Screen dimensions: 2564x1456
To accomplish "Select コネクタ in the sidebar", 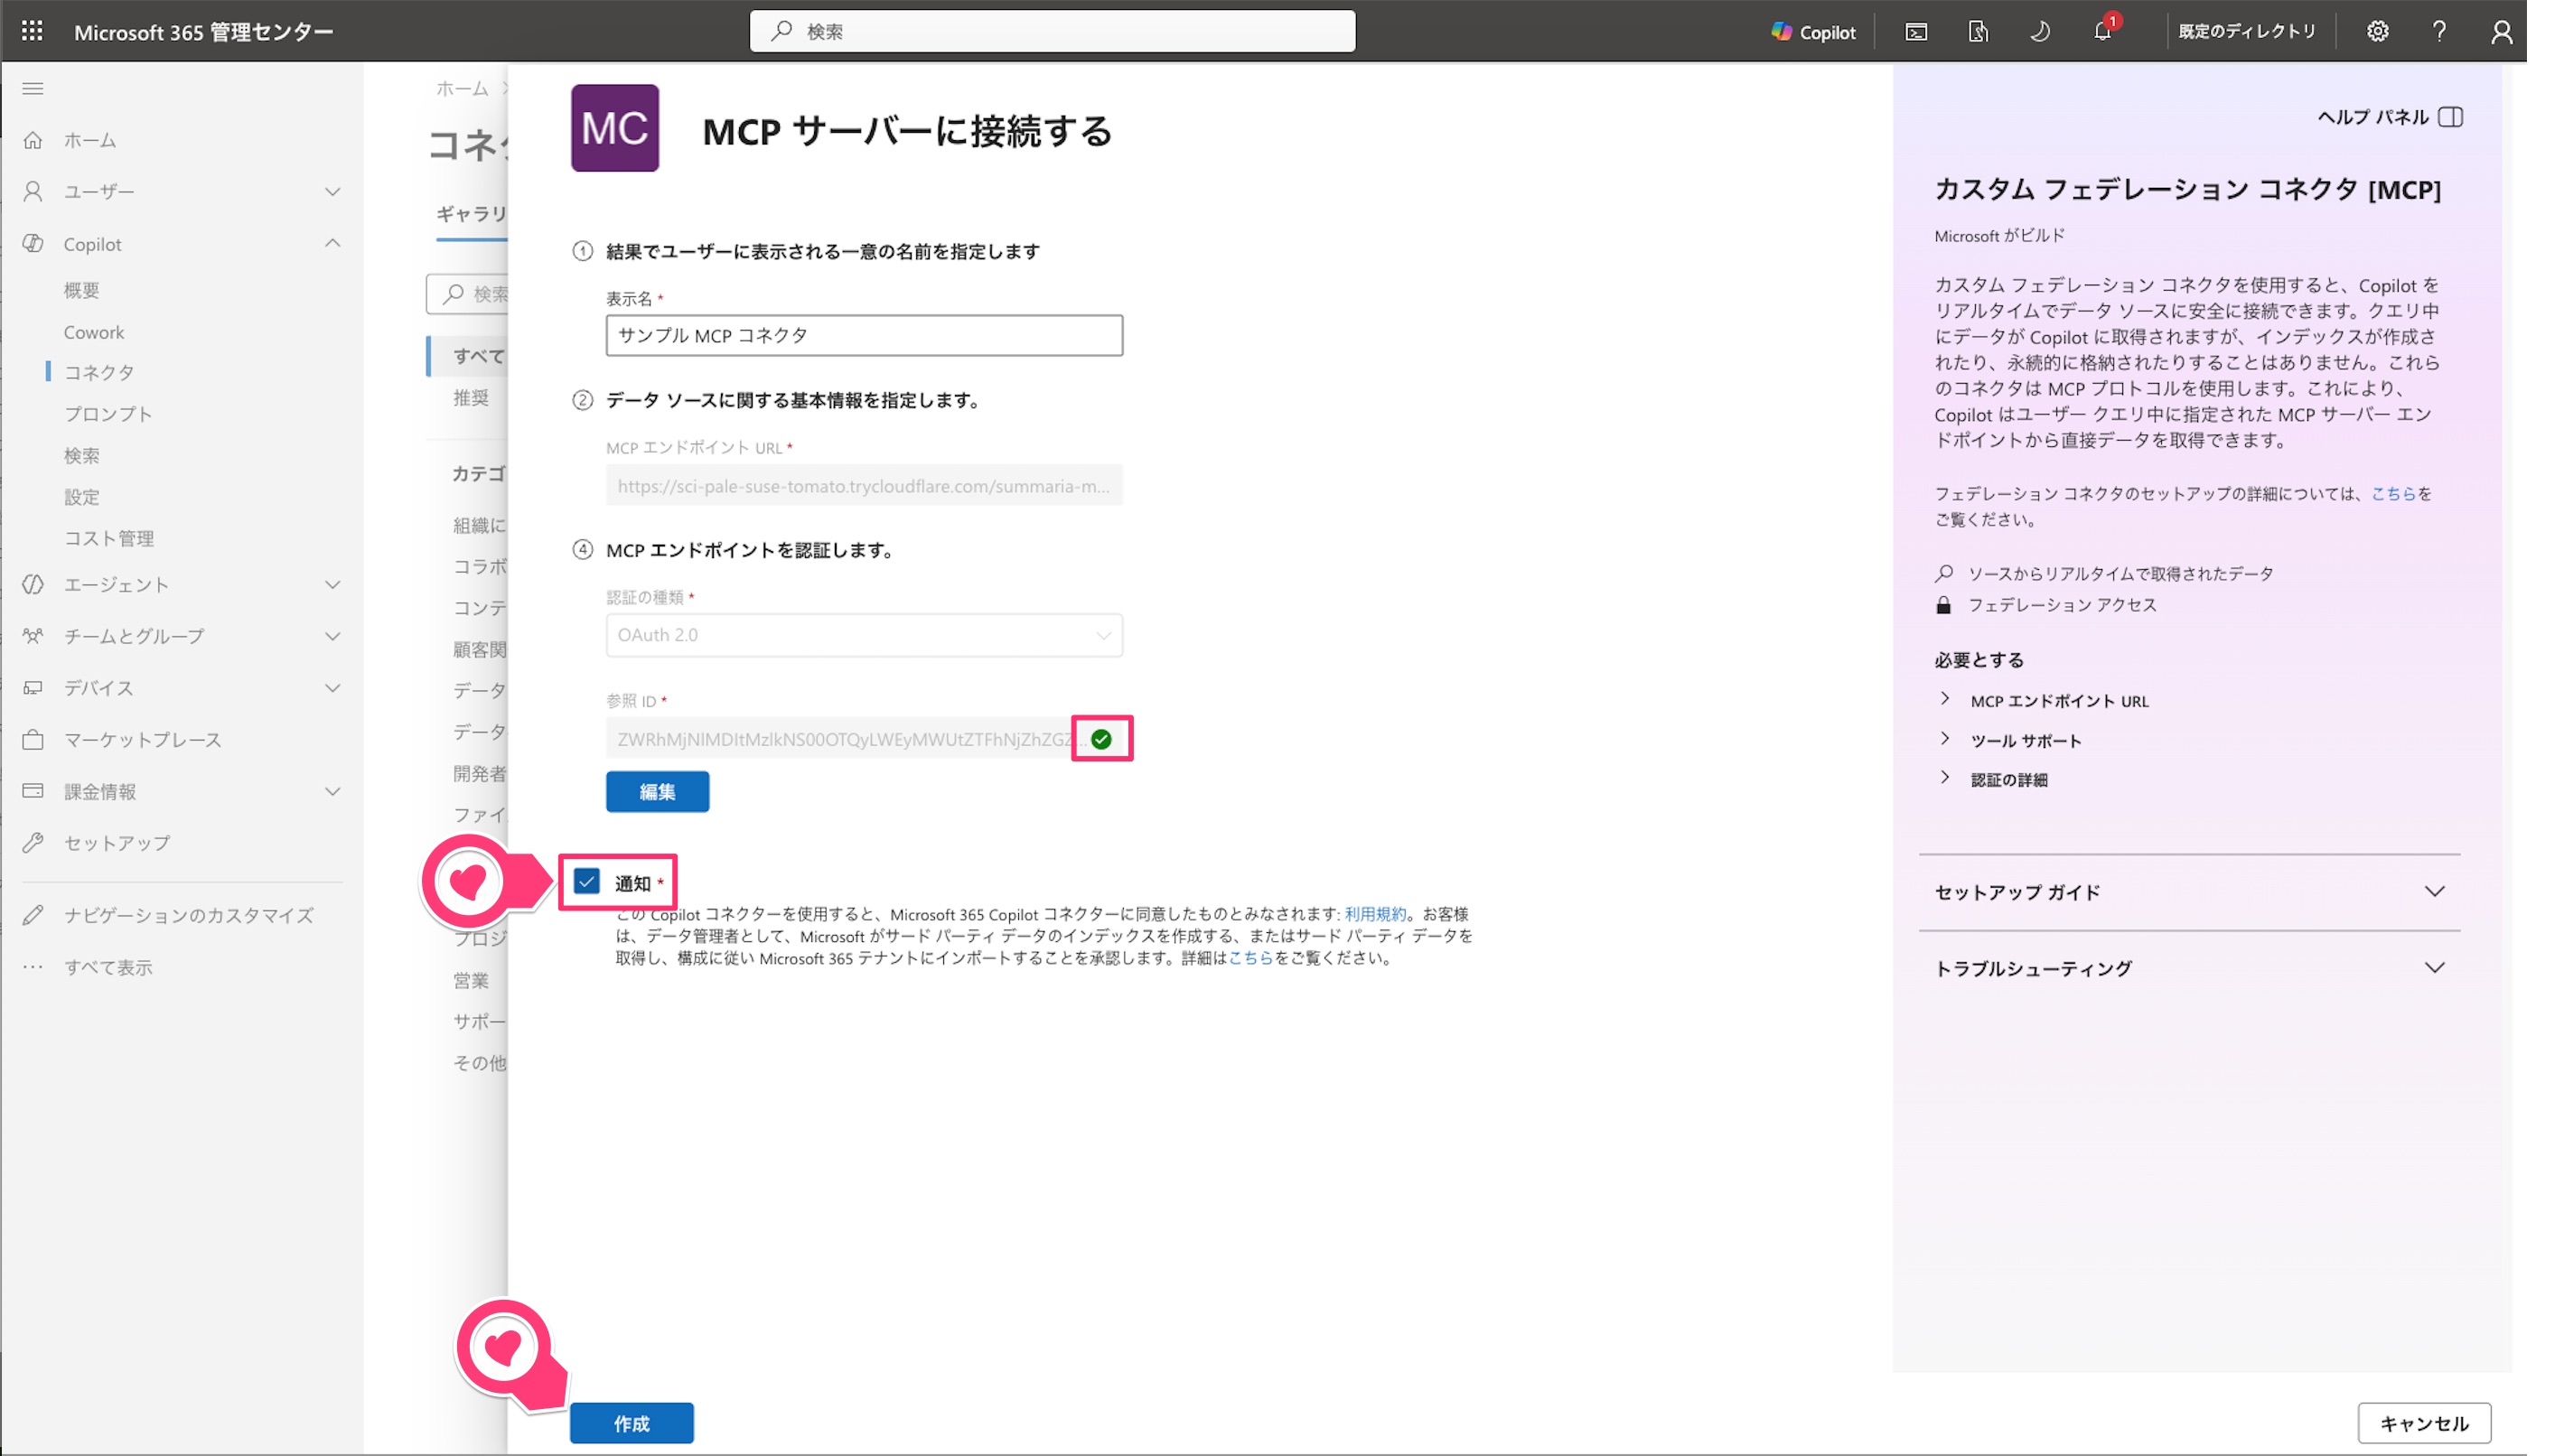I will click(99, 372).
